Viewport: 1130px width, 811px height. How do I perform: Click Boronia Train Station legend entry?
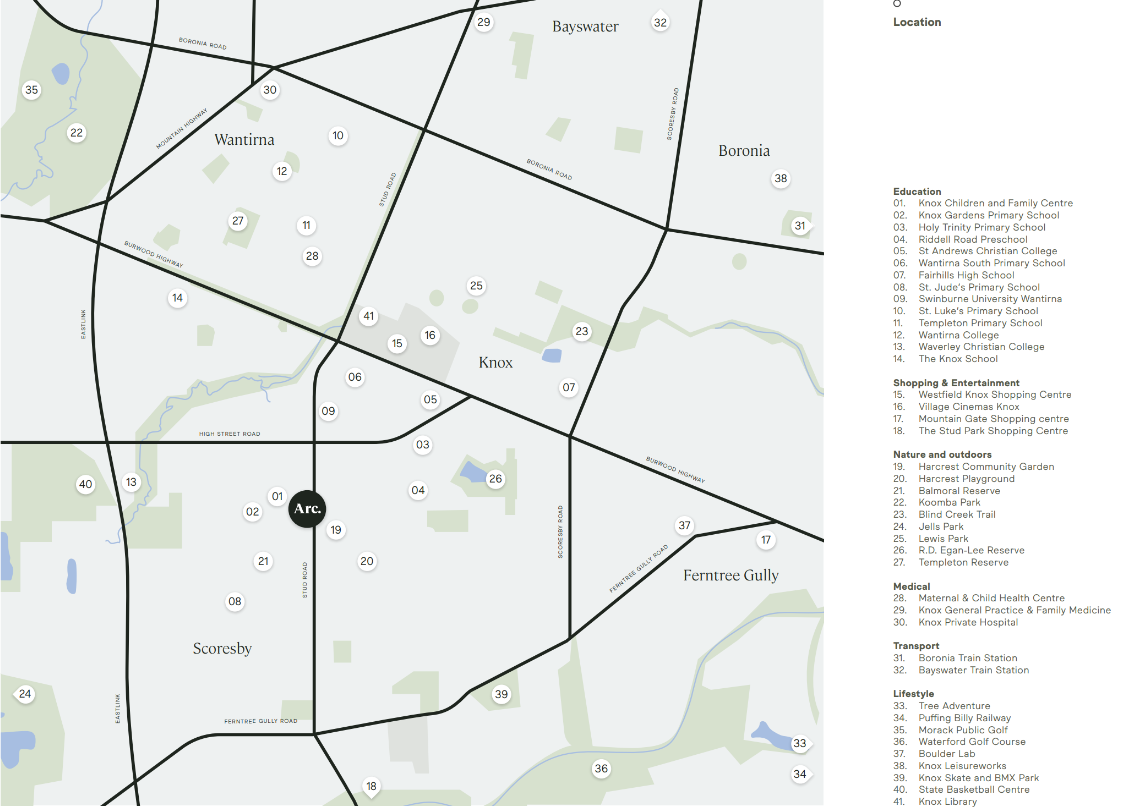956,658
